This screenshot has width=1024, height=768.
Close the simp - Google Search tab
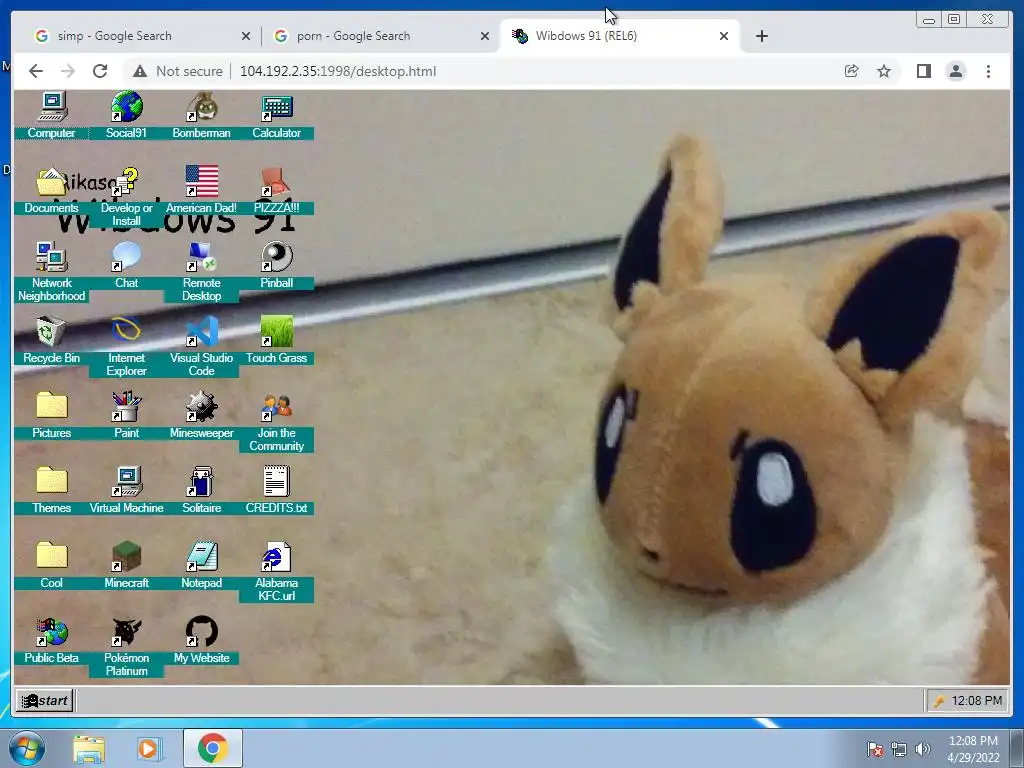tap(246, 36)
